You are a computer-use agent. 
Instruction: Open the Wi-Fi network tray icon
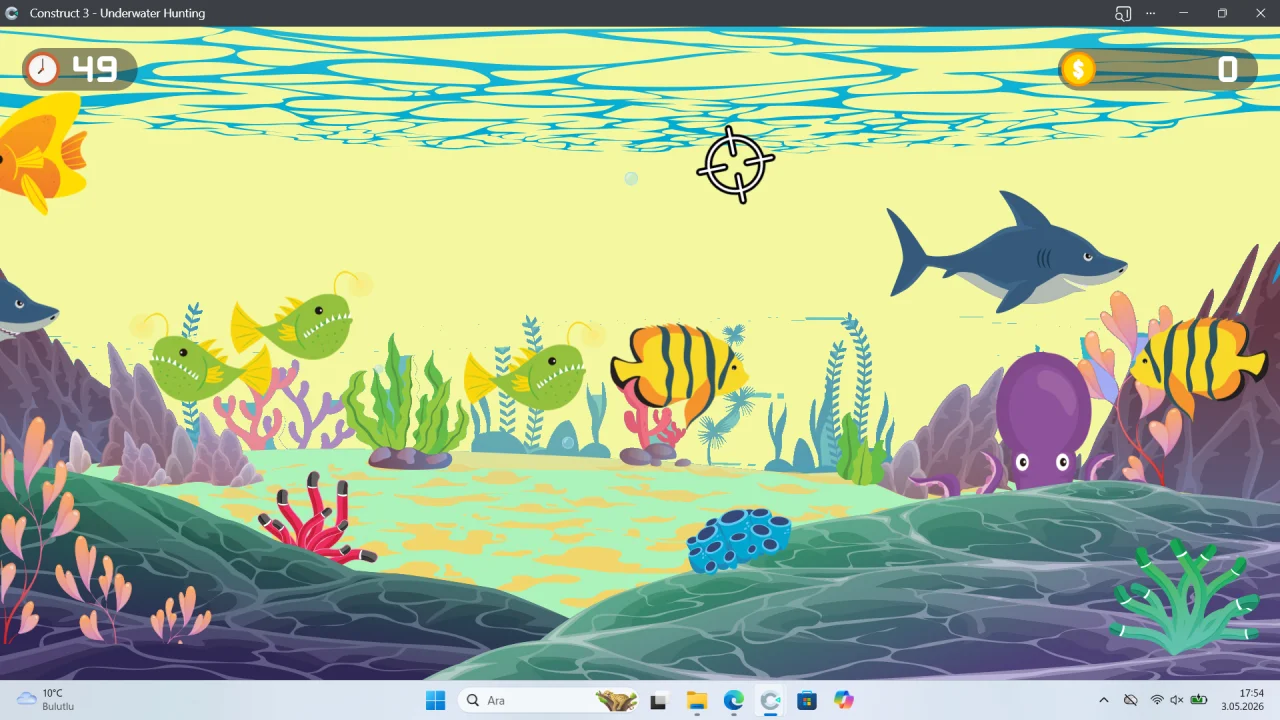(1157, 700)
